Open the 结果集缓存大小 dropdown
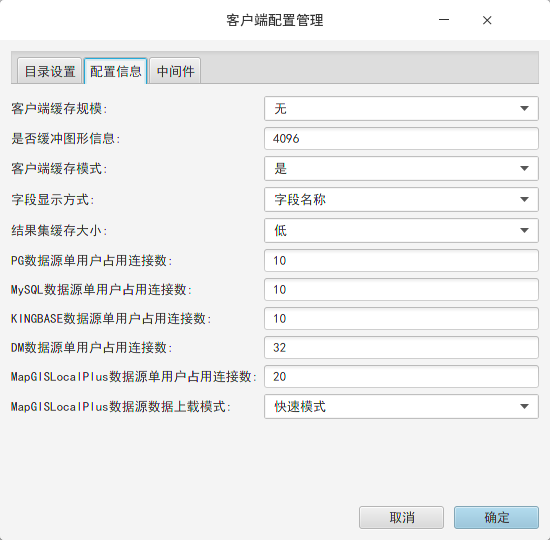Viewport: 550px width, 540px height. pos(401,231)
